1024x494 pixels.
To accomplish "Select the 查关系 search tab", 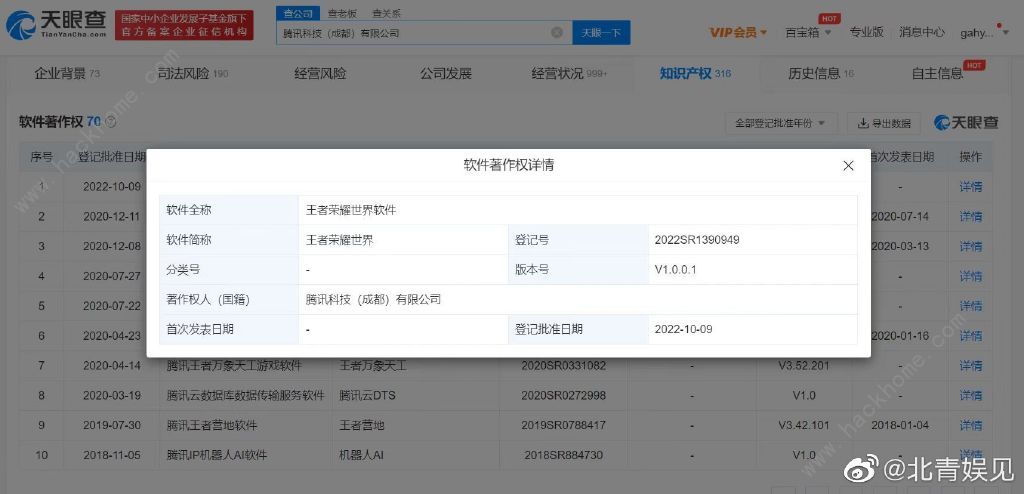I will pyautogui.click(x=387, y=13).
